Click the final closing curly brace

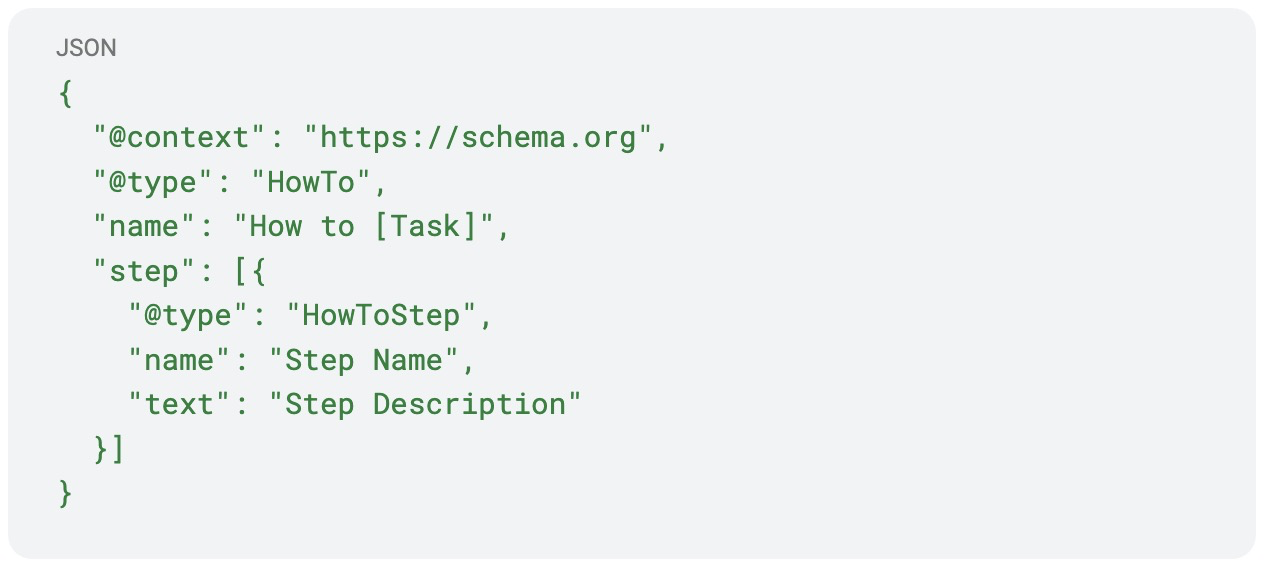[66, 494]
